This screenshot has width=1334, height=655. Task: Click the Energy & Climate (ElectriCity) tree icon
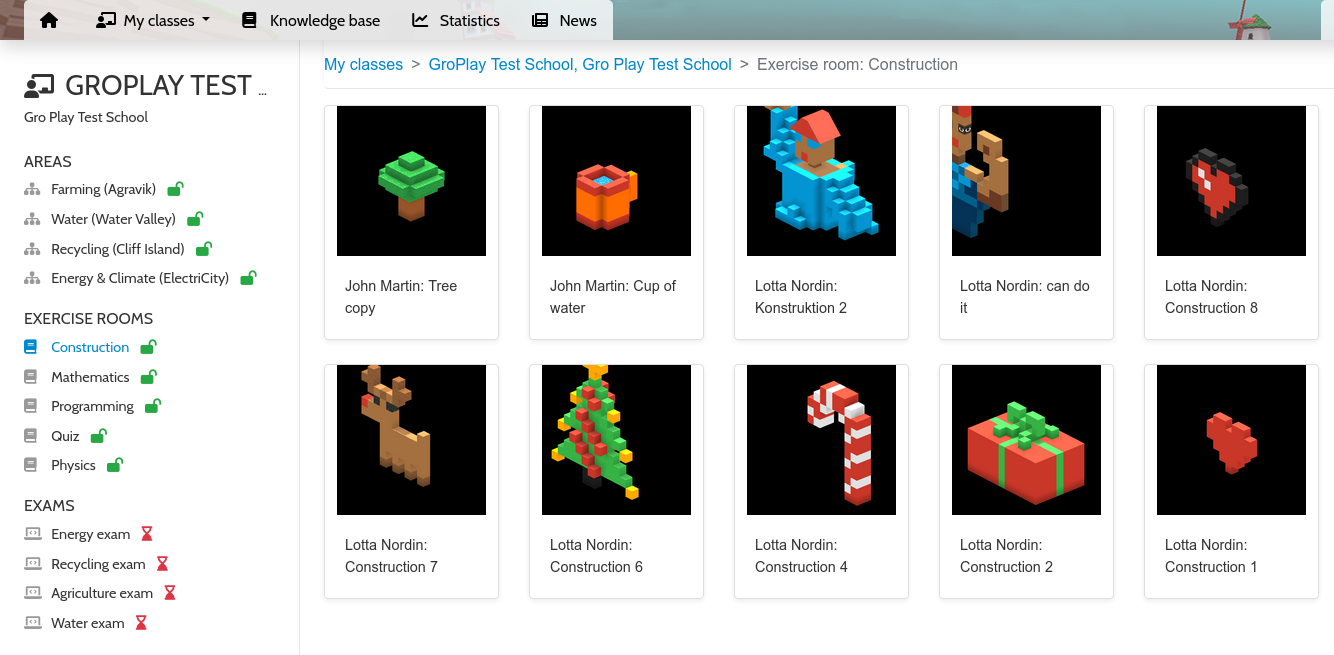coord(32,278)
